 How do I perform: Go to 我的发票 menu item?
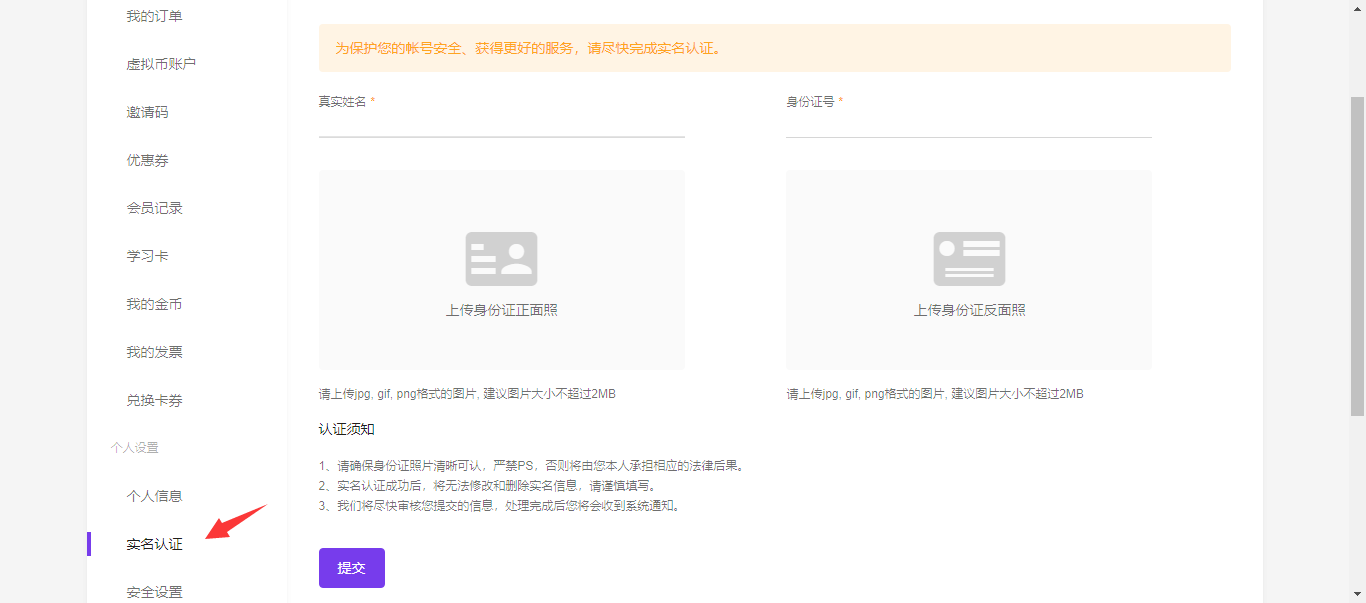click(x=154, y=352)
